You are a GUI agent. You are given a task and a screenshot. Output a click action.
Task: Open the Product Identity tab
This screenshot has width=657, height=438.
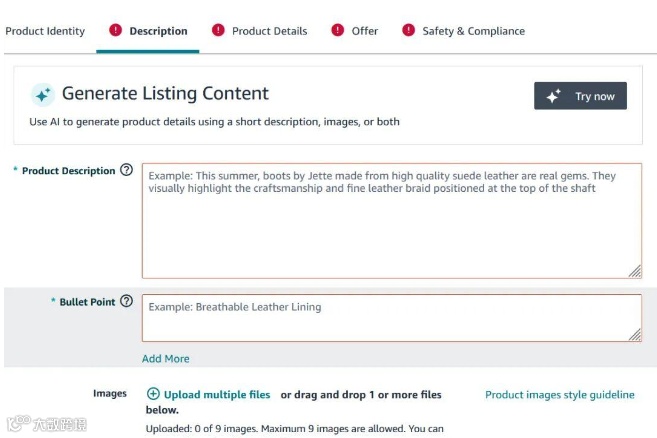[x=45, y=31]
